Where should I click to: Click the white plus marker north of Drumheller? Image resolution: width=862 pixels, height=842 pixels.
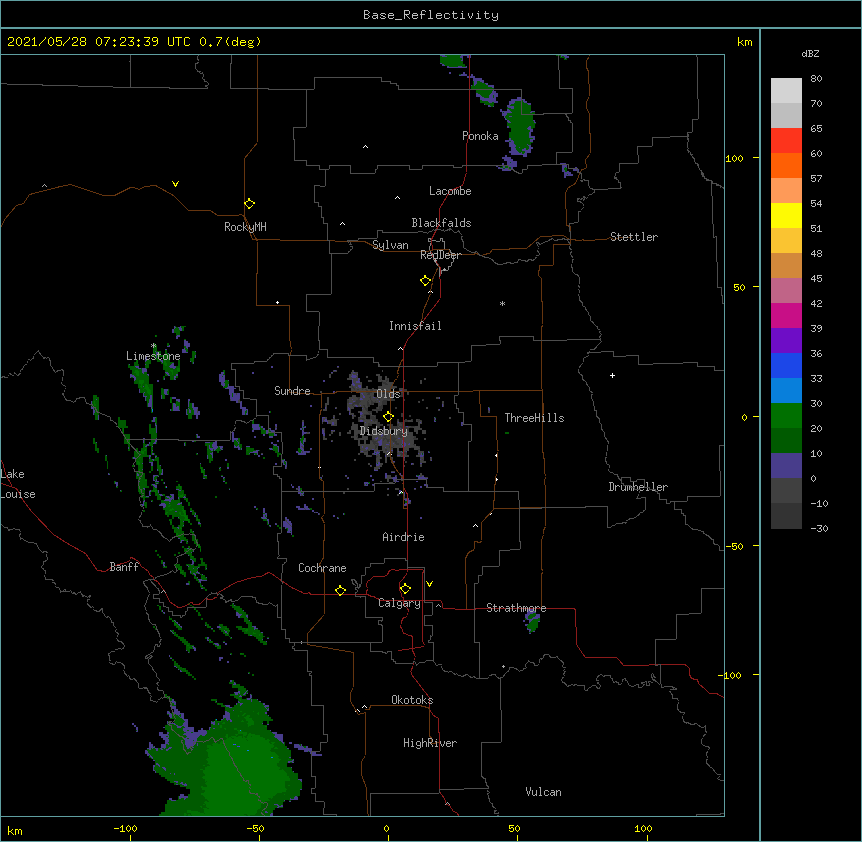coord(612,375)
